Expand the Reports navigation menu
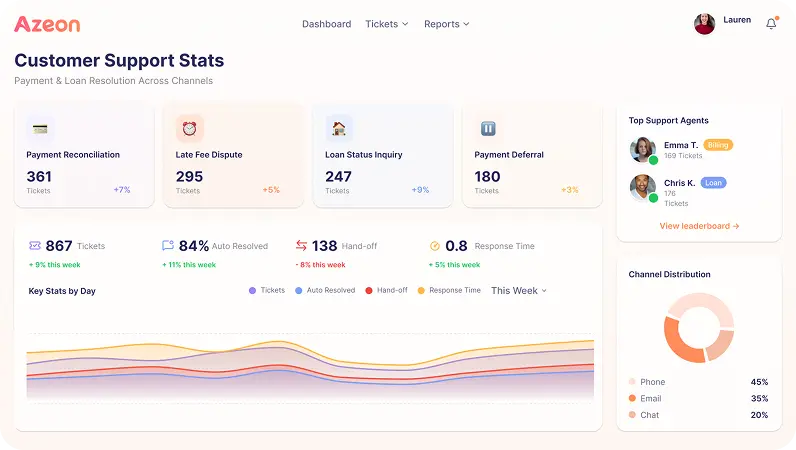The width and height of the screenshot is (796, 450). (446, 24)
